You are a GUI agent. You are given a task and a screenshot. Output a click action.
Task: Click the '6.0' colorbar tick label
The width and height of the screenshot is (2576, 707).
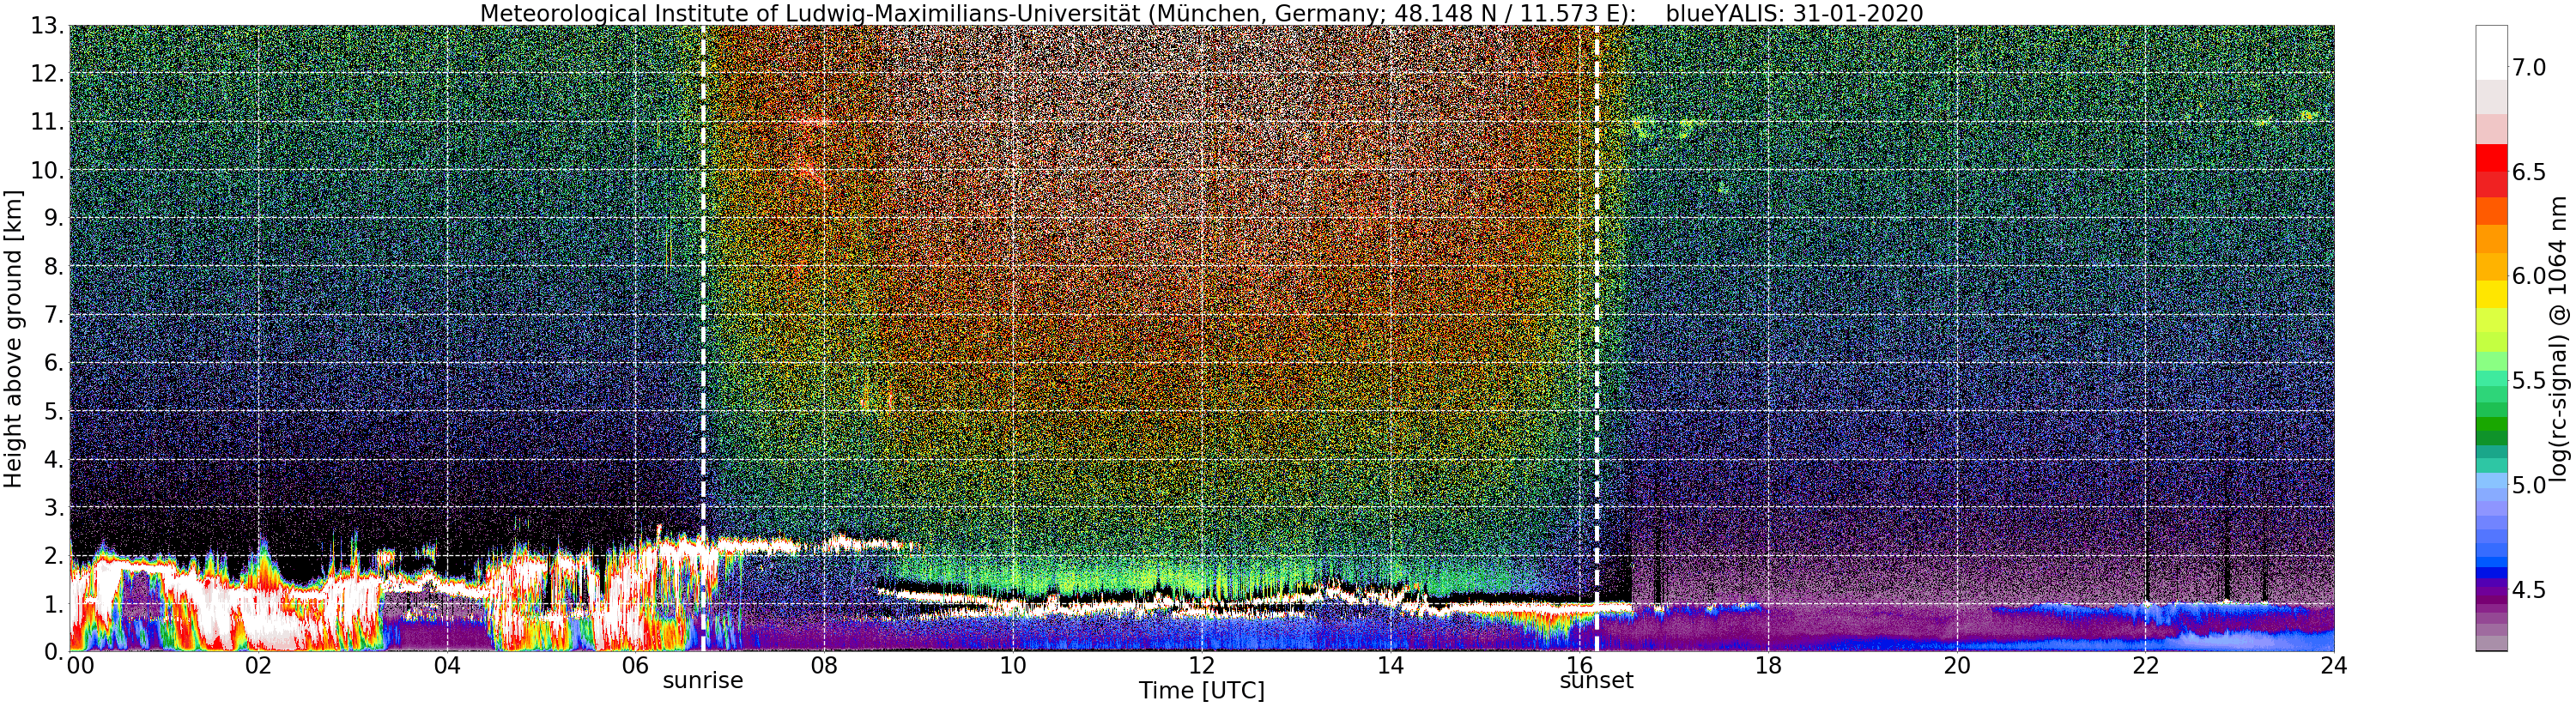pyautogui.click(x=2529, y=276)
